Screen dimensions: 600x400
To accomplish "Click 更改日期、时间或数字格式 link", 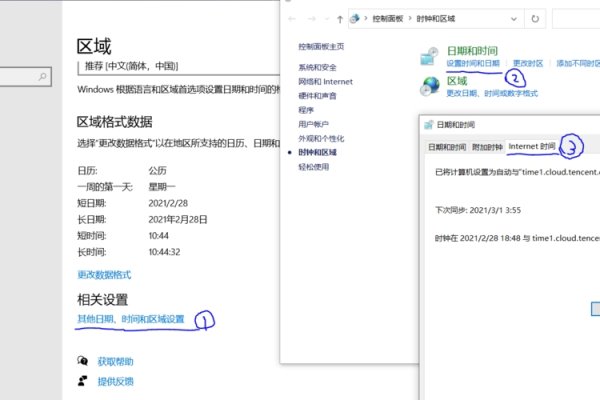I will coord(492,93).
